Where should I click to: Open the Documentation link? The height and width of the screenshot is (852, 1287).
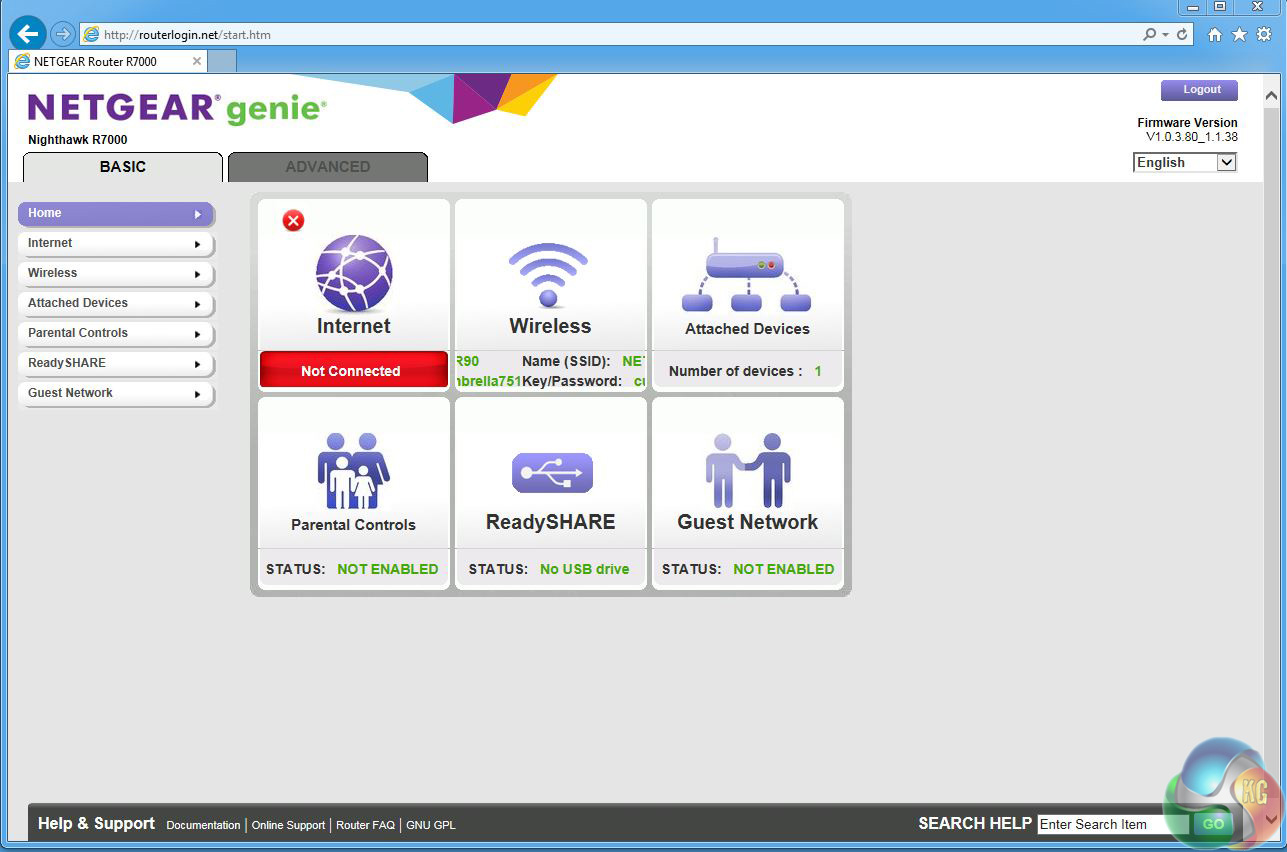point(203,825)
